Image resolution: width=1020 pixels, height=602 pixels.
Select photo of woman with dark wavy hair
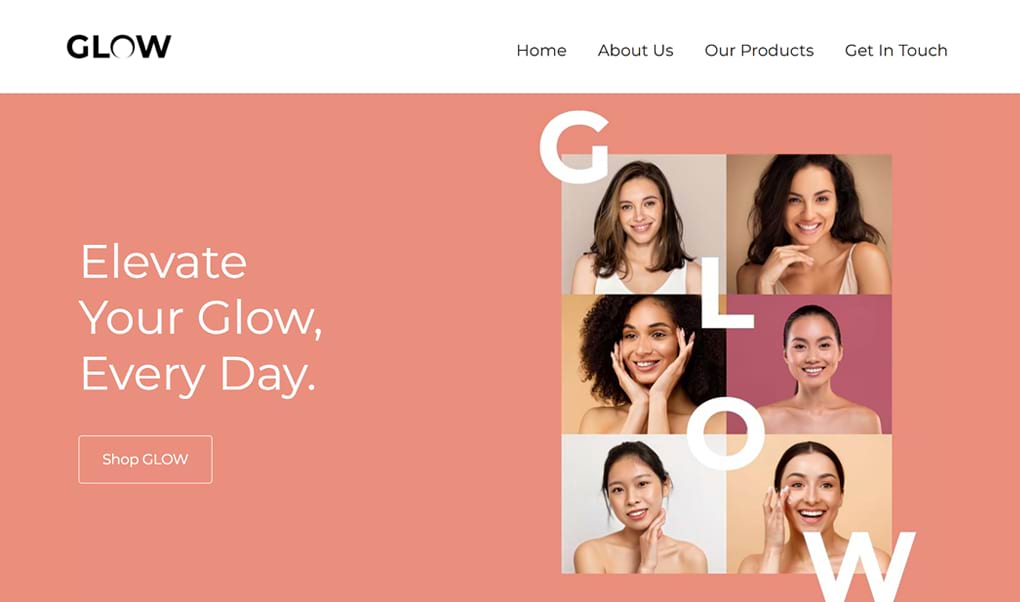[809, 225]
